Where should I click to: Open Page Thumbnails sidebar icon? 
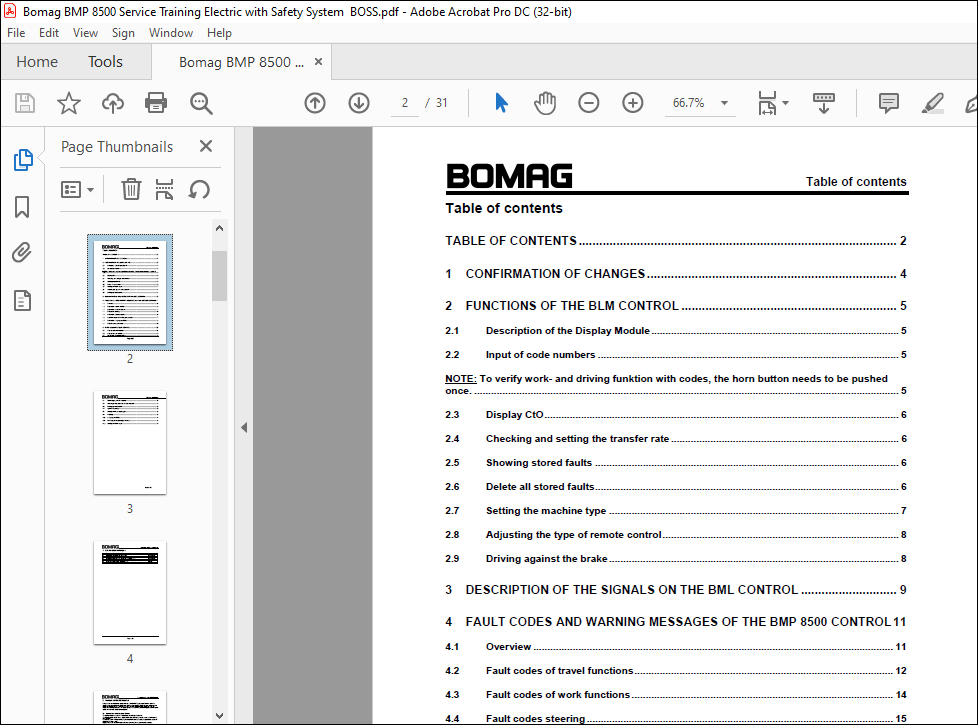tap(23, 160)
